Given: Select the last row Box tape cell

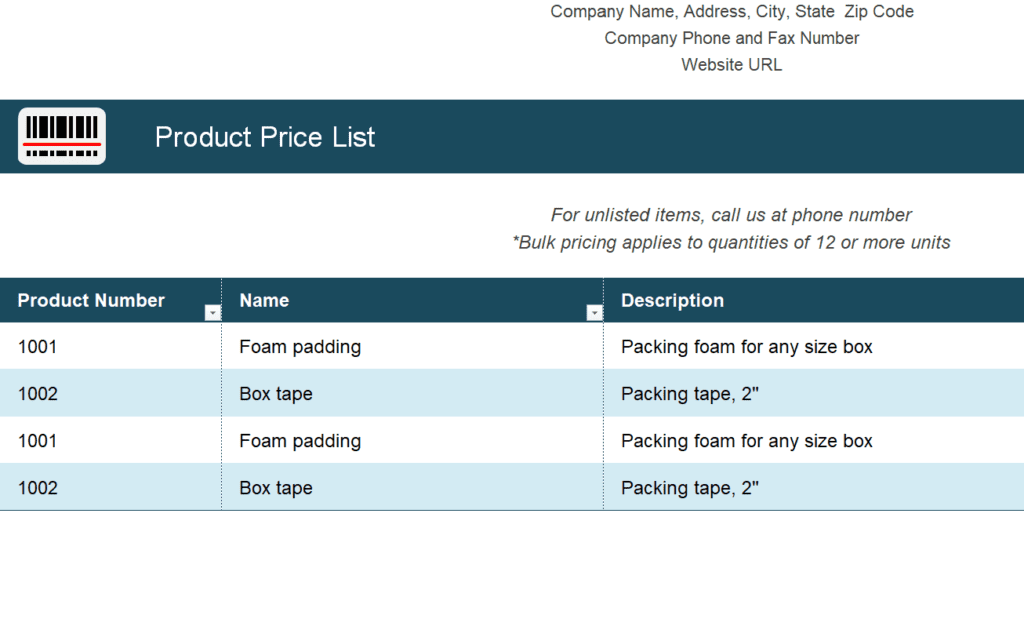Looking at the screenshot, I should [x=412, y=488].
